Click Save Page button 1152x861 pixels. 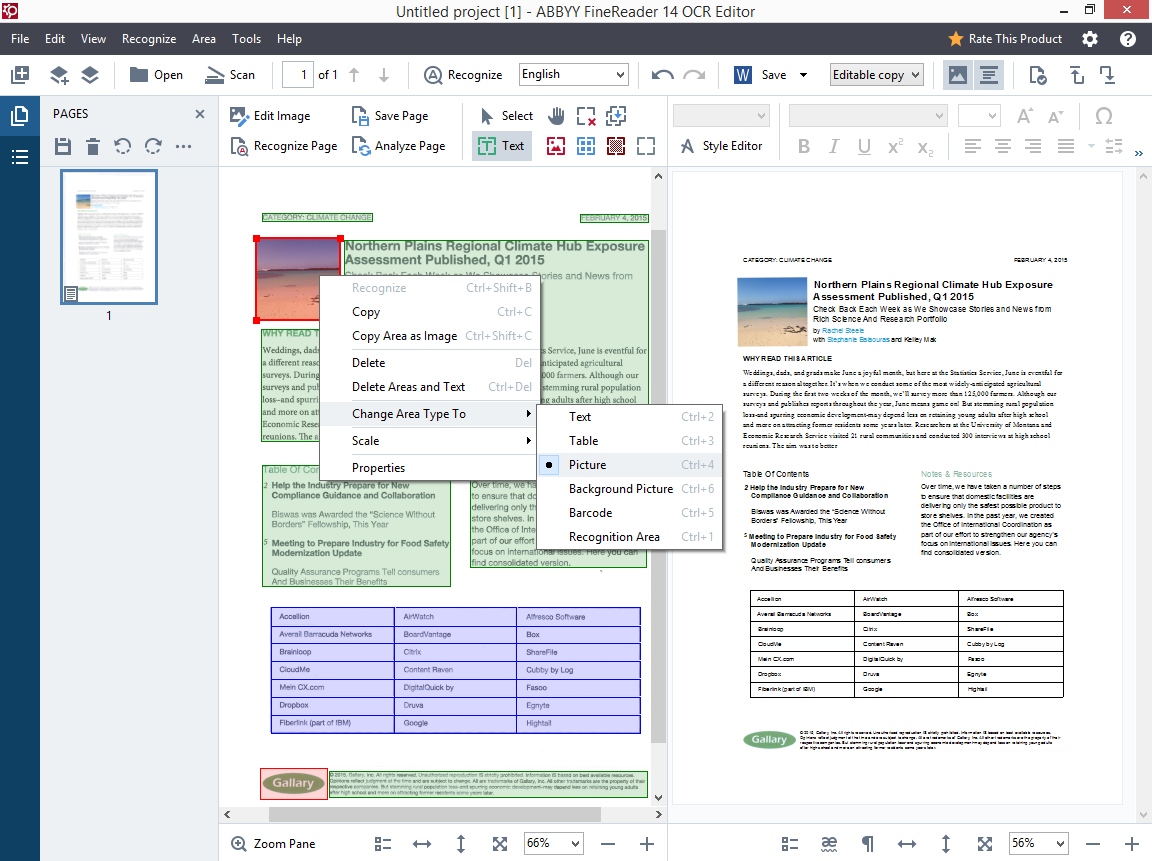(390, 116)
